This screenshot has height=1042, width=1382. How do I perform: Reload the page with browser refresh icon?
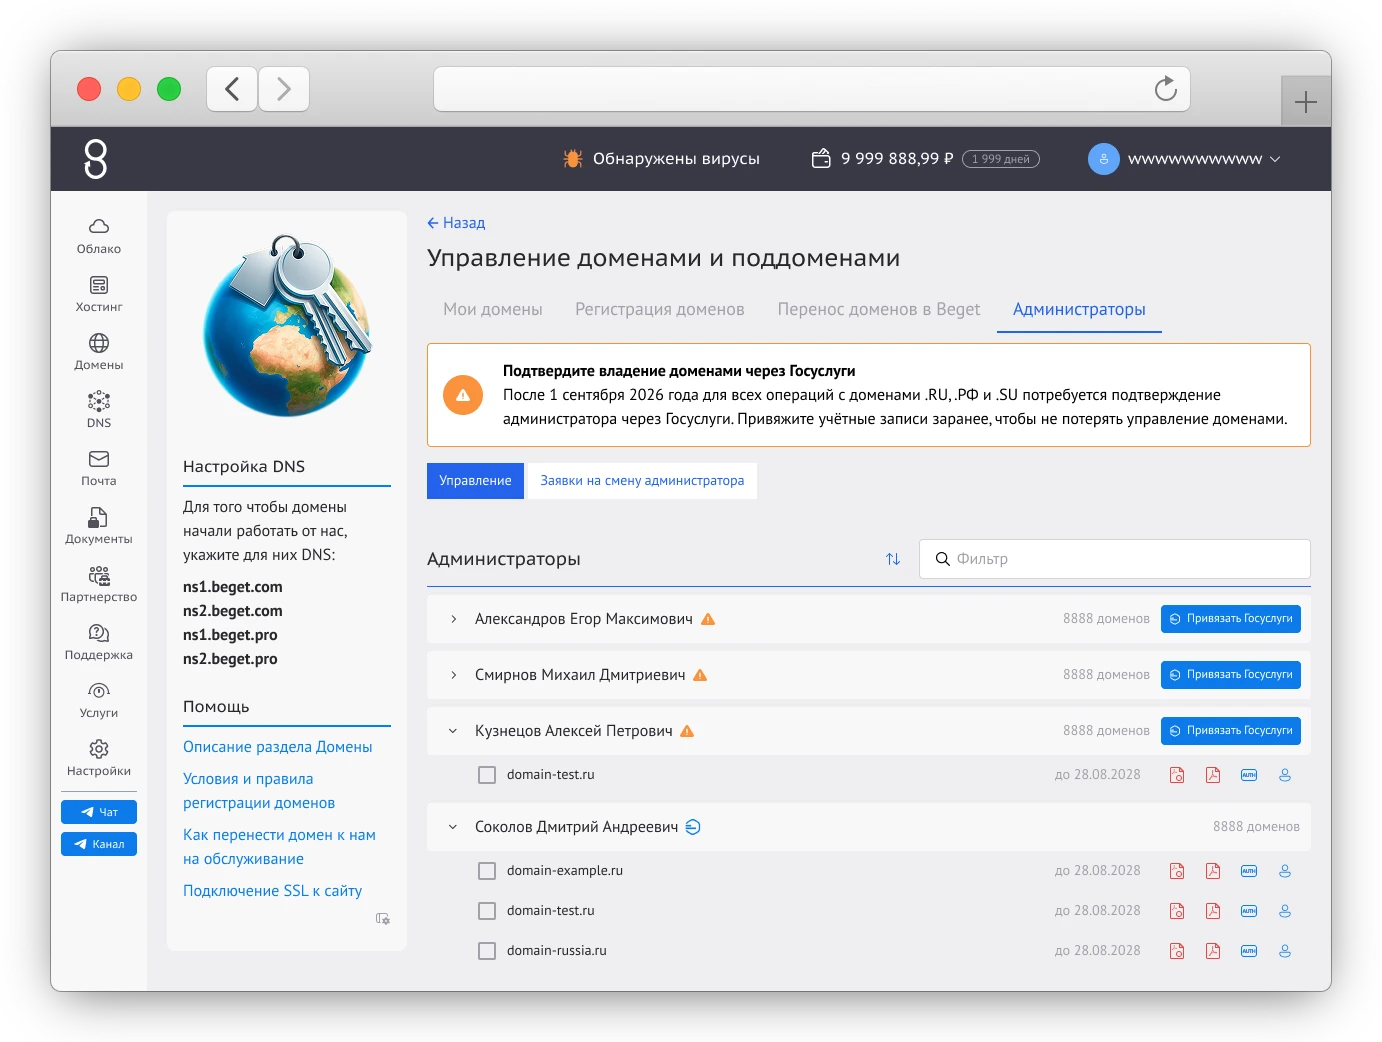[x=1165, y=89]
